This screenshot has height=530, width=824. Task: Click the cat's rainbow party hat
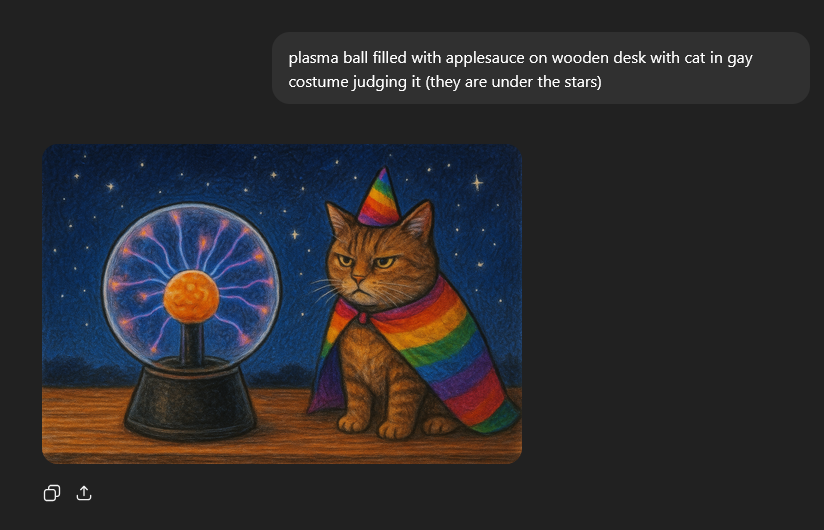379,197
